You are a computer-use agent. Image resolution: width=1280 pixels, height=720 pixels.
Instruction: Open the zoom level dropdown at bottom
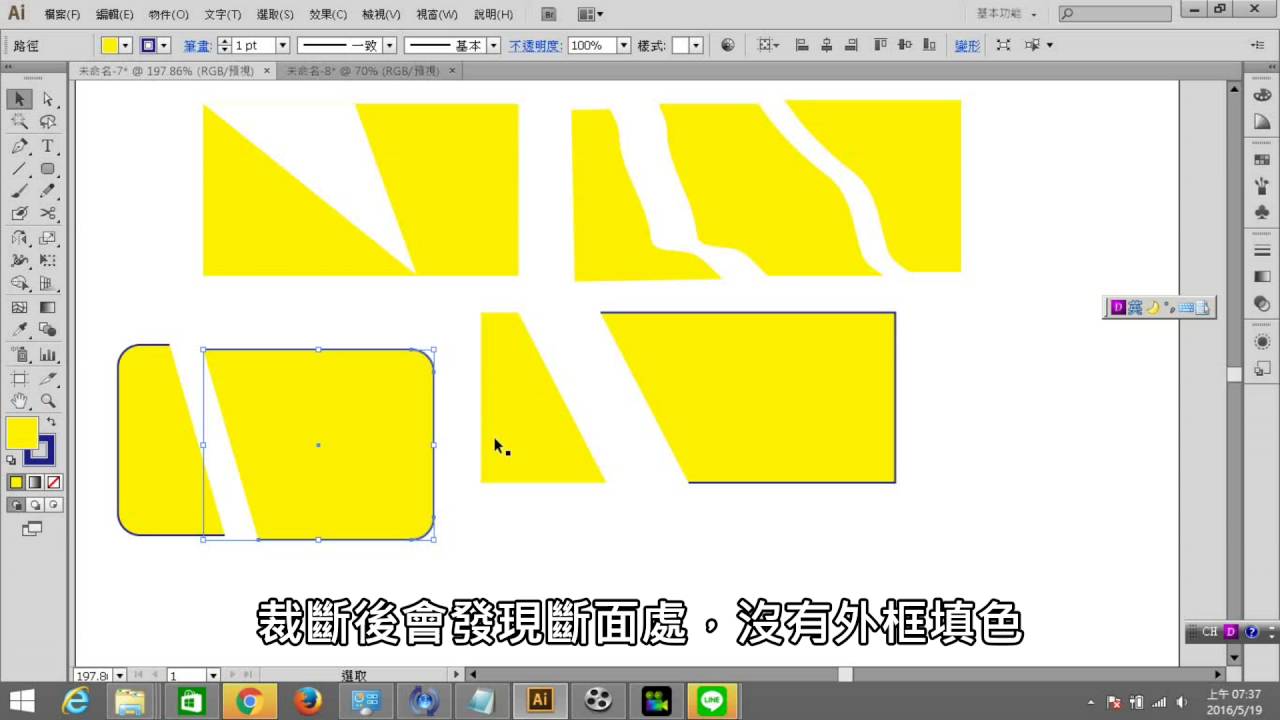[120, 676]
